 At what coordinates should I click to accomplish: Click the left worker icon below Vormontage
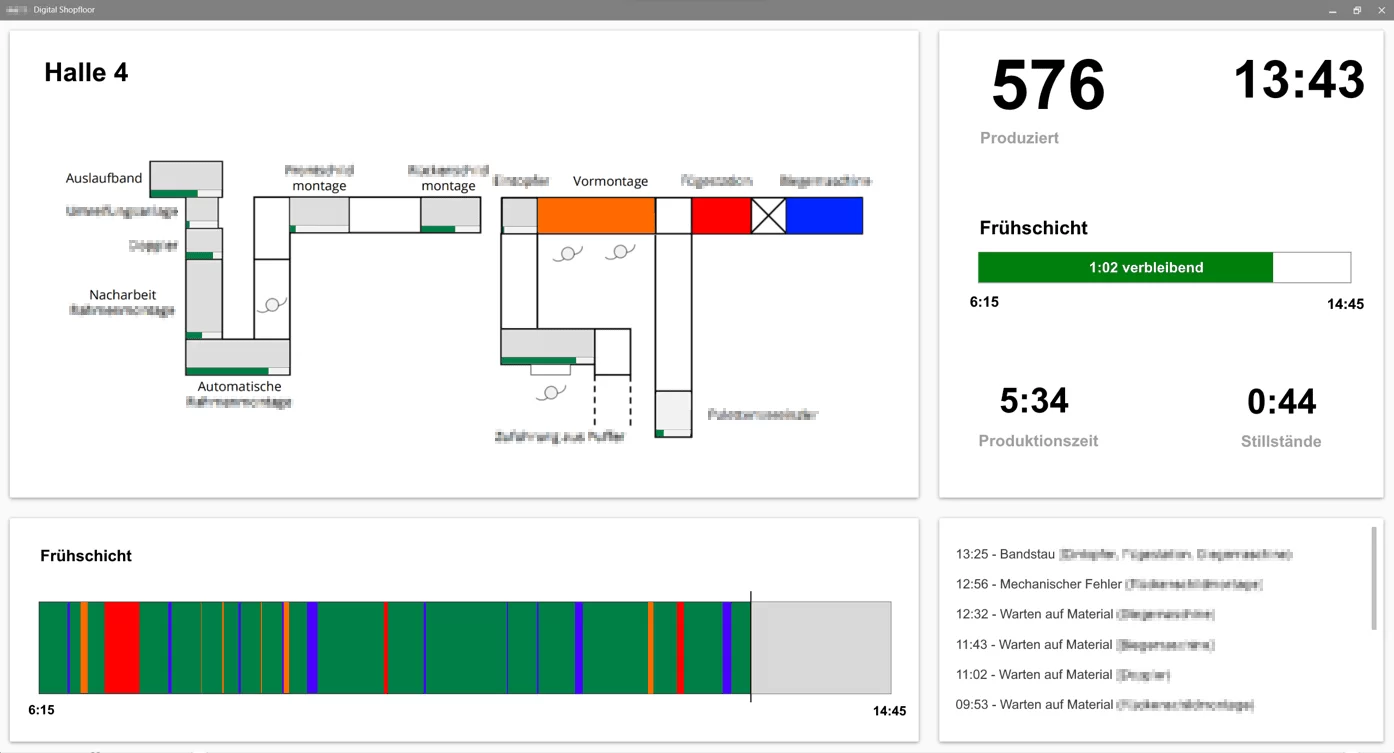pyautogui.click(x=568, y=254)
